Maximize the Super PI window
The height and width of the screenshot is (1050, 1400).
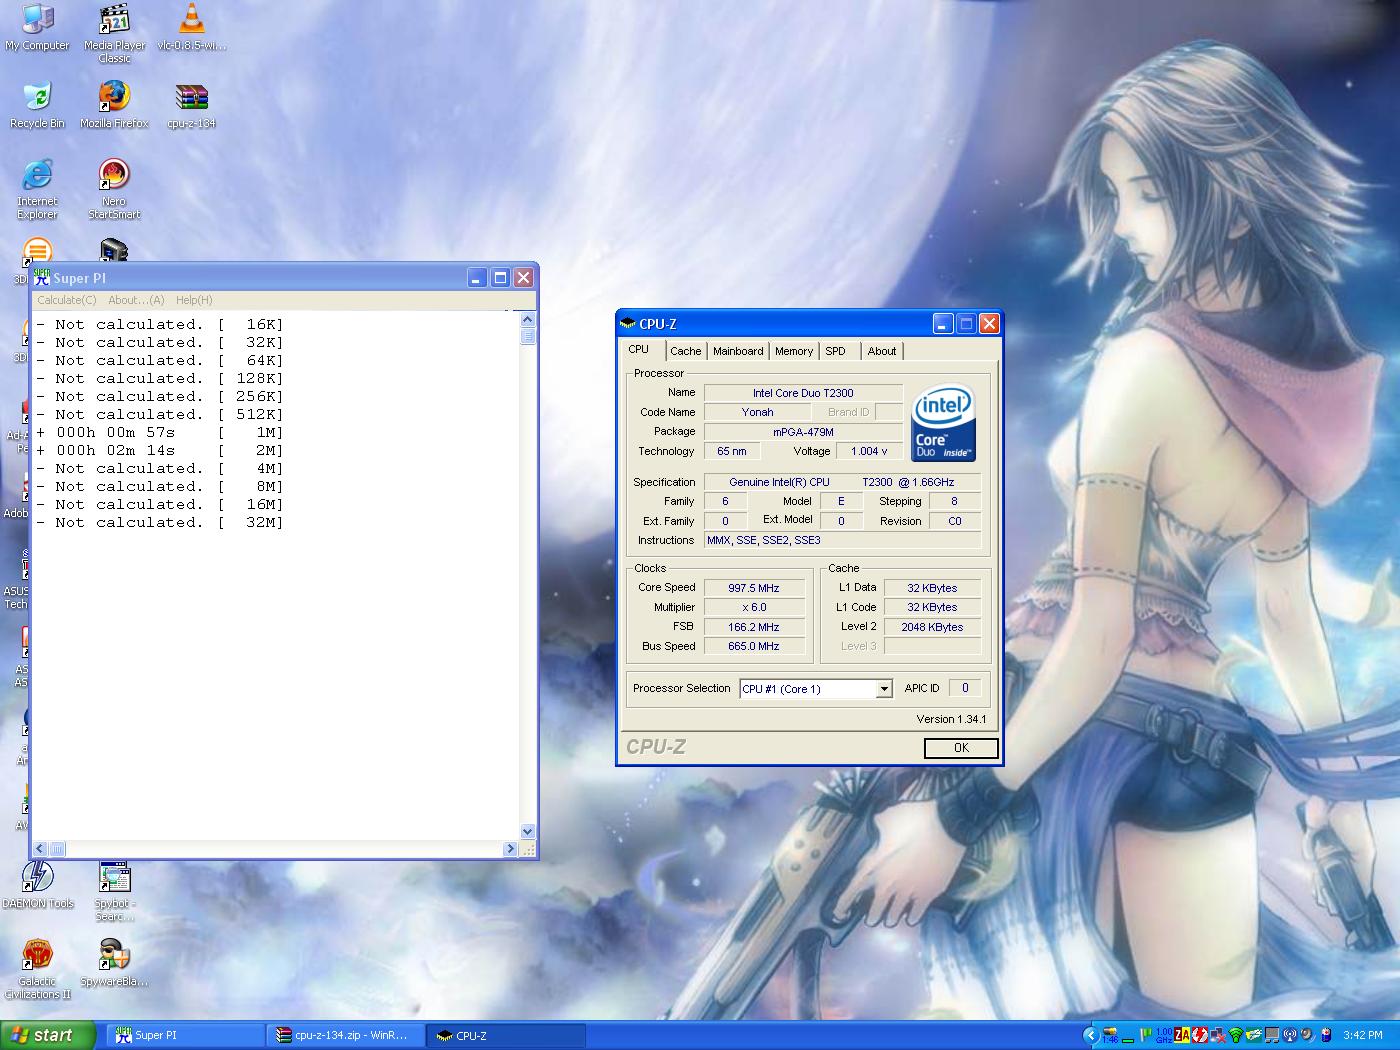coord(501,277)
